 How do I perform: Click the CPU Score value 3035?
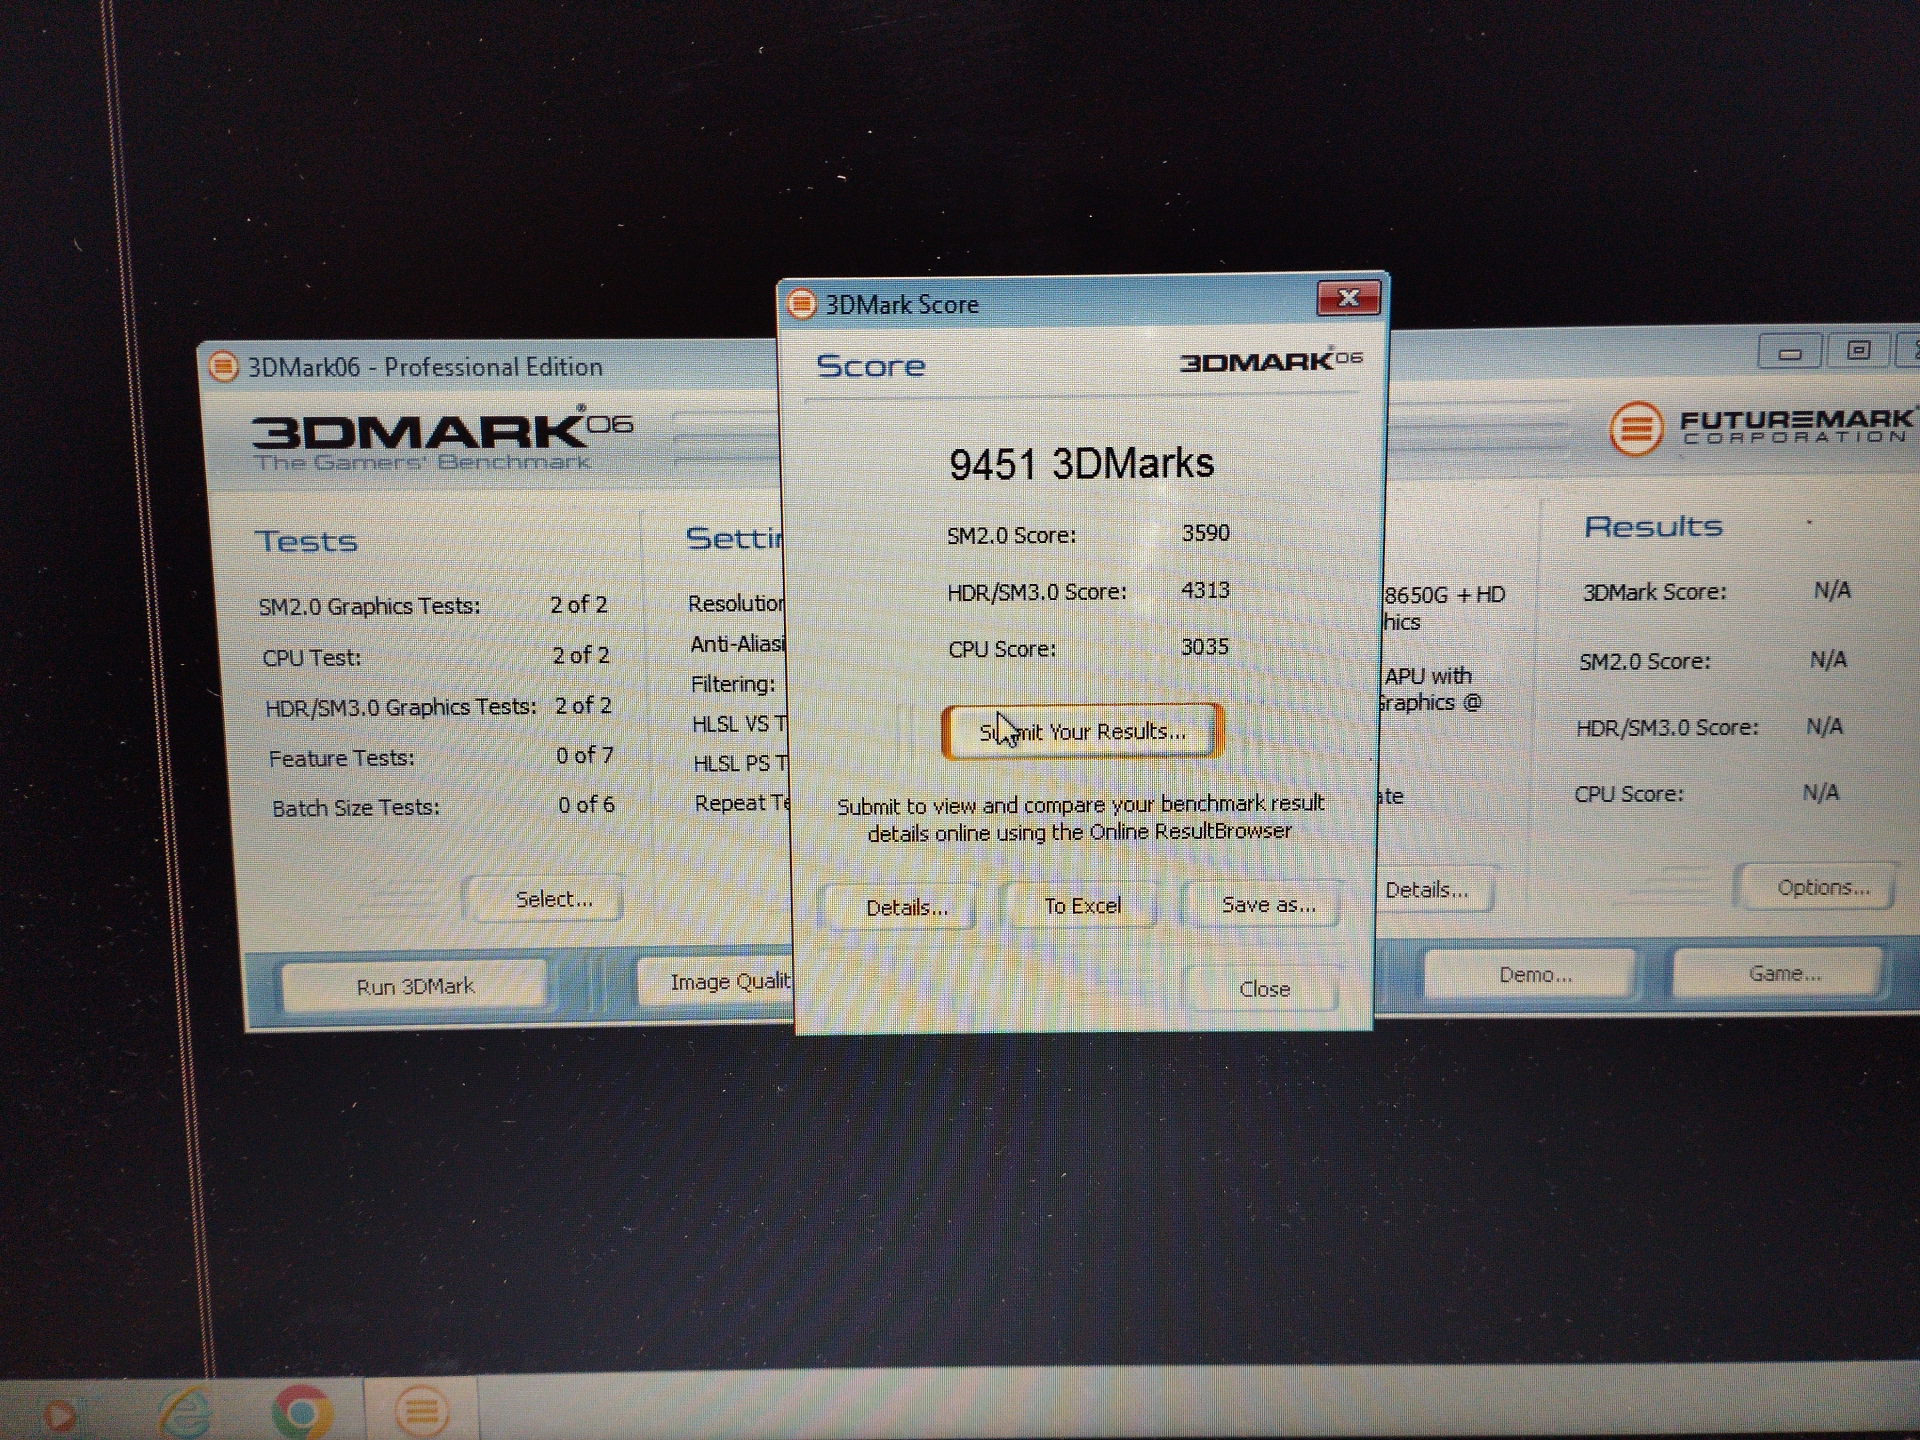(1204, 647)
